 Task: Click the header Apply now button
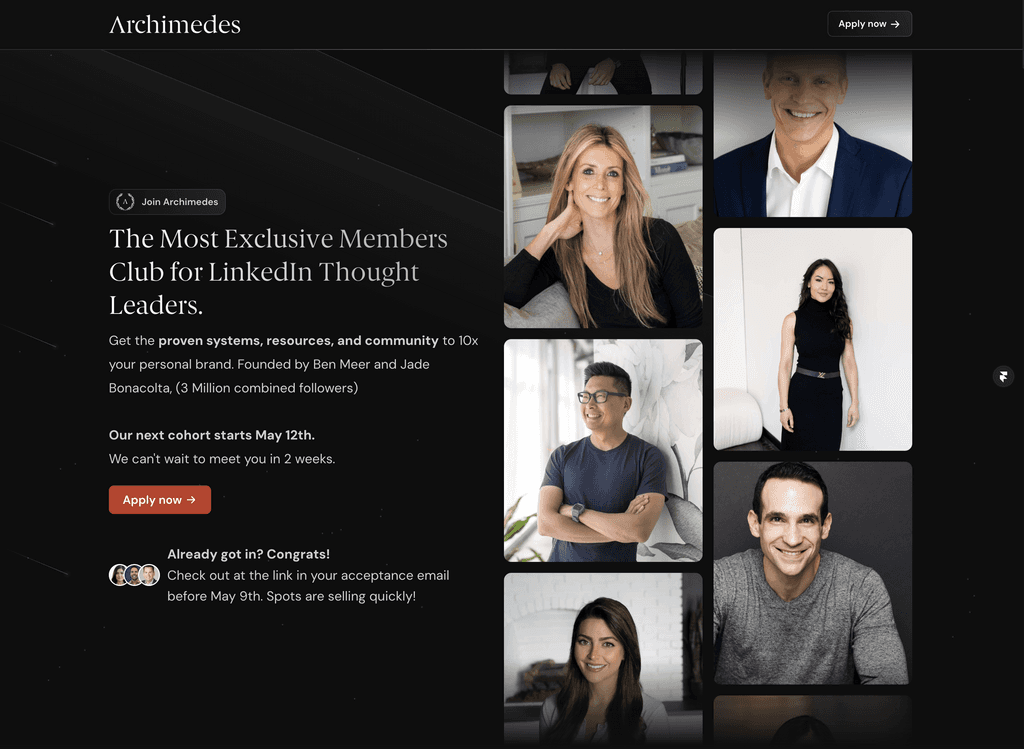(x=870, y=24)
